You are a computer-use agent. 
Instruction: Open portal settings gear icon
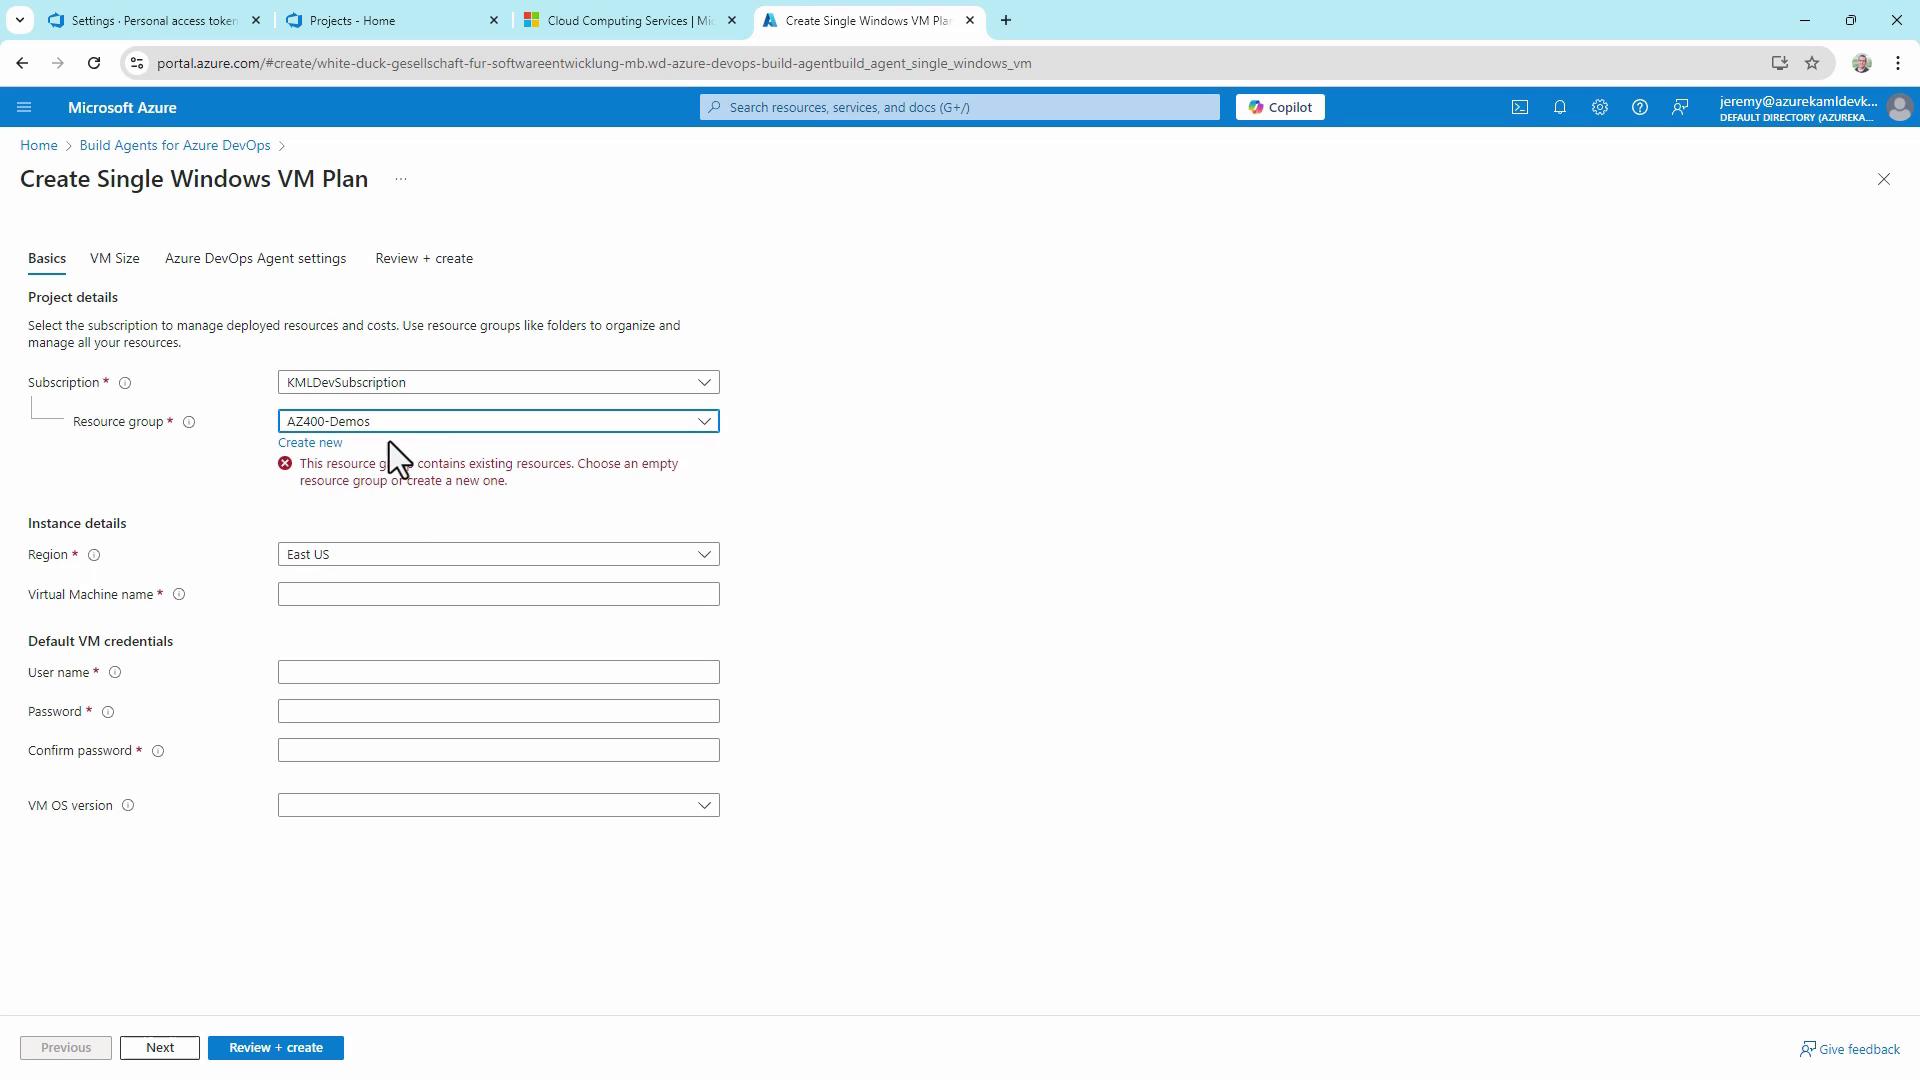pos(1600,107)
